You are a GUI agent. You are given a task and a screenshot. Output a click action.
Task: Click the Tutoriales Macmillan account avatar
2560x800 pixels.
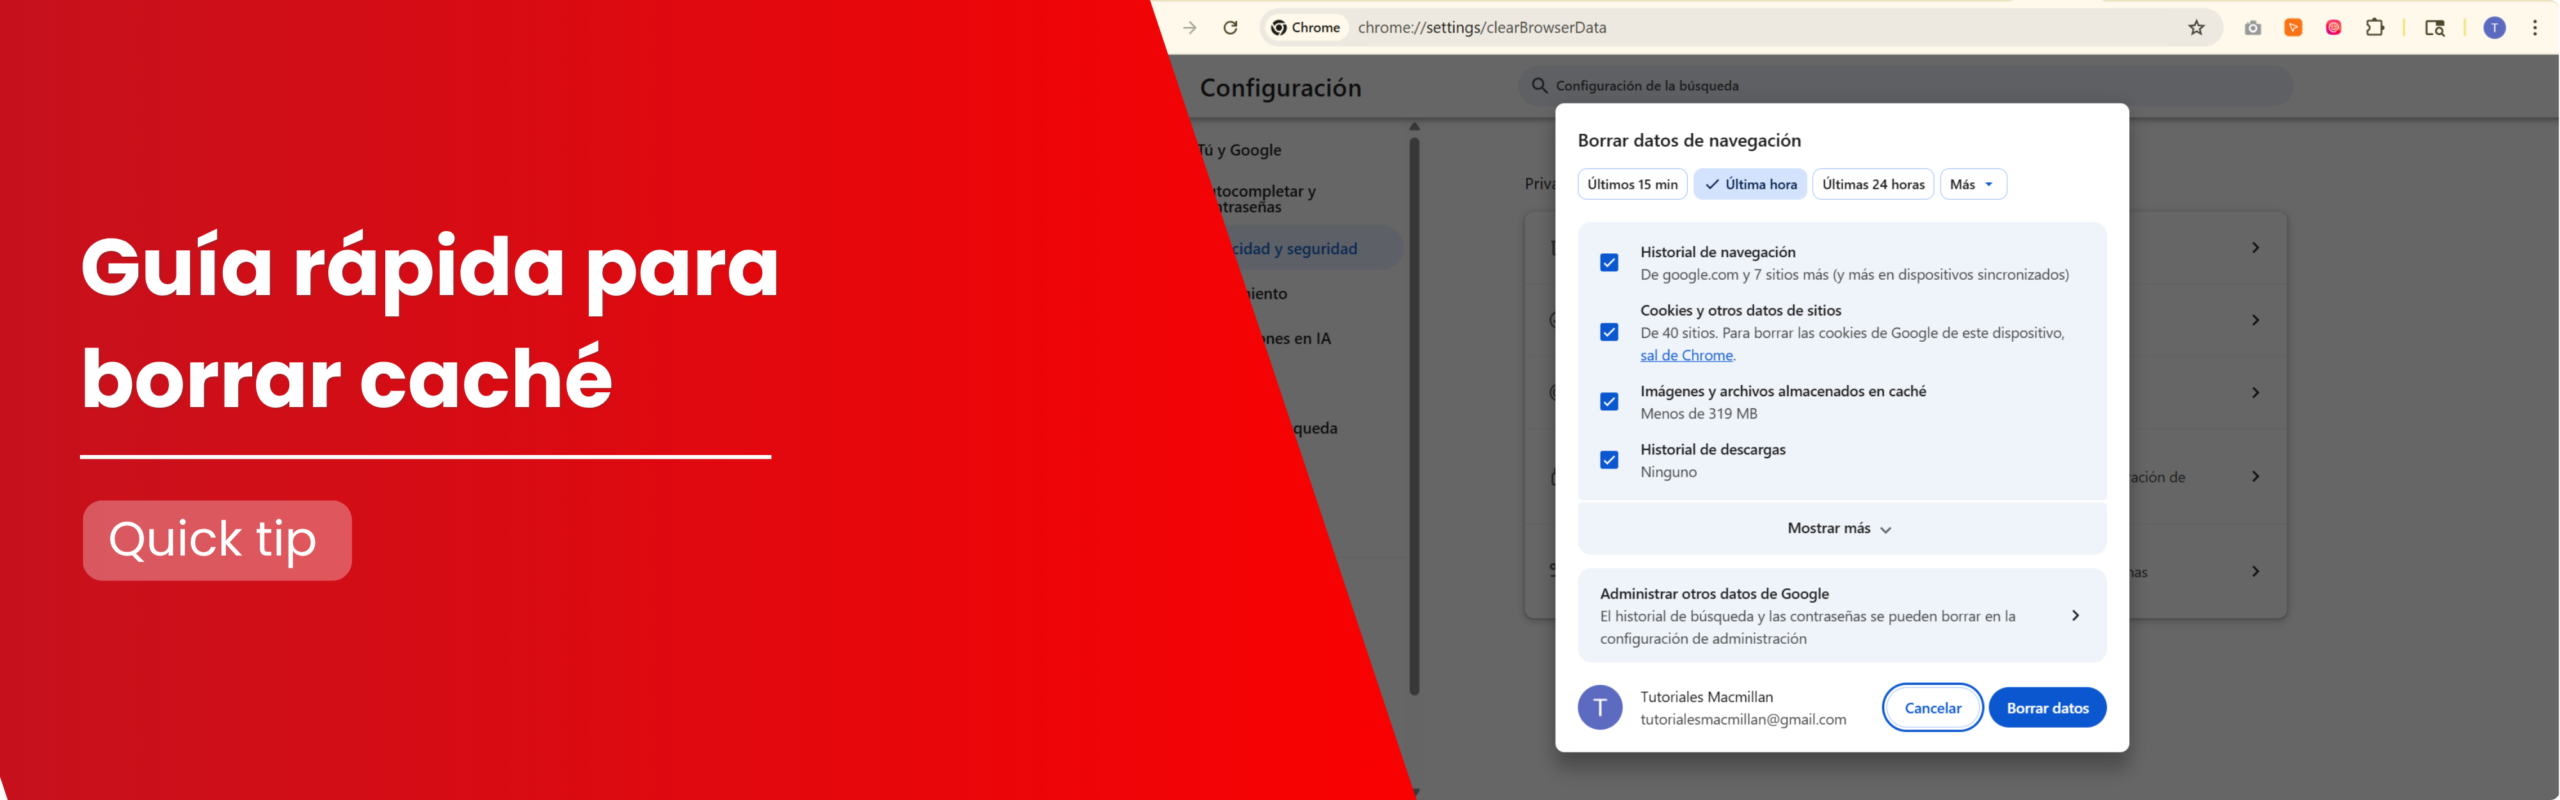(1600, 708)
